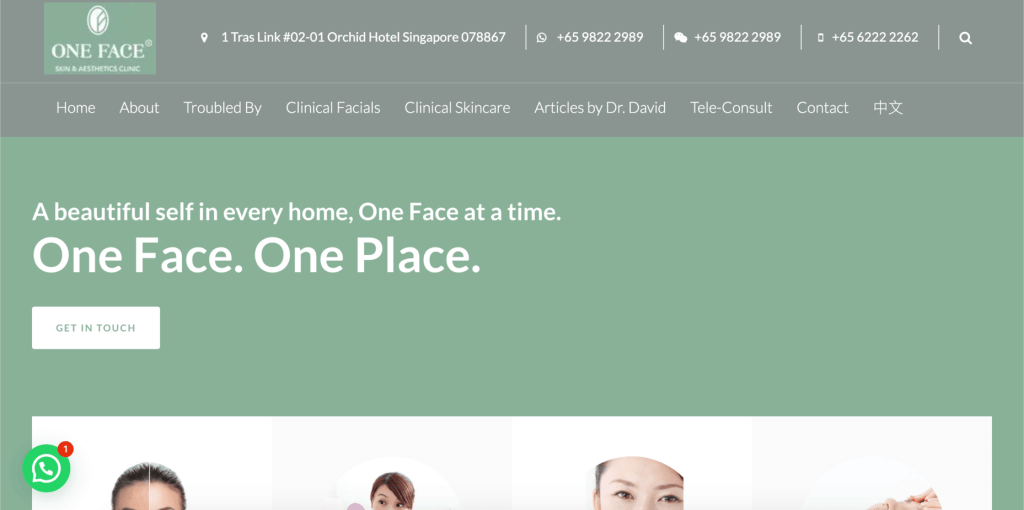This screenshot has height=510, width=1024.
Task: Expand the Clinical Skincare menu
Action: tap(457, 108)
